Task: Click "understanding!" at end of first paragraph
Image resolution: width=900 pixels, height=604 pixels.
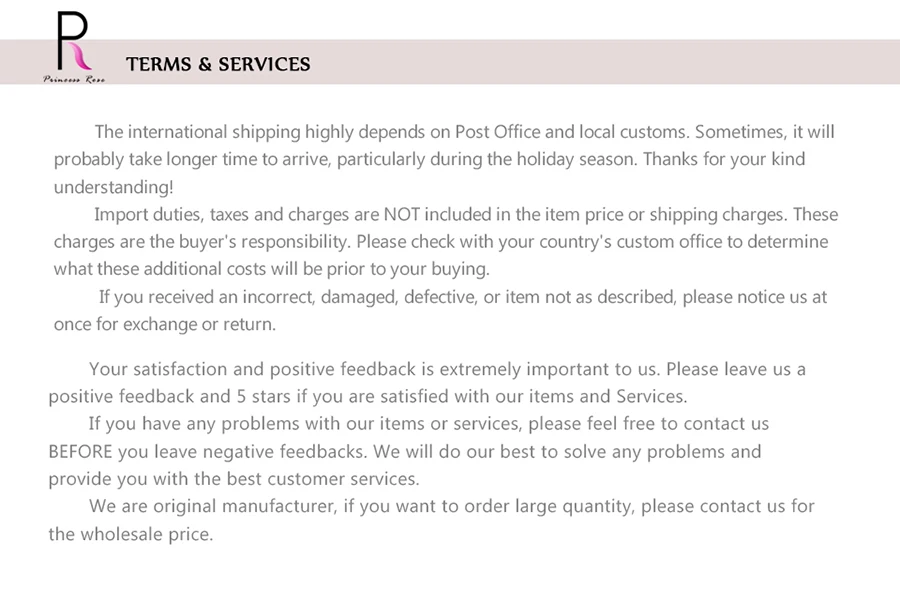Action: (113, 187)
